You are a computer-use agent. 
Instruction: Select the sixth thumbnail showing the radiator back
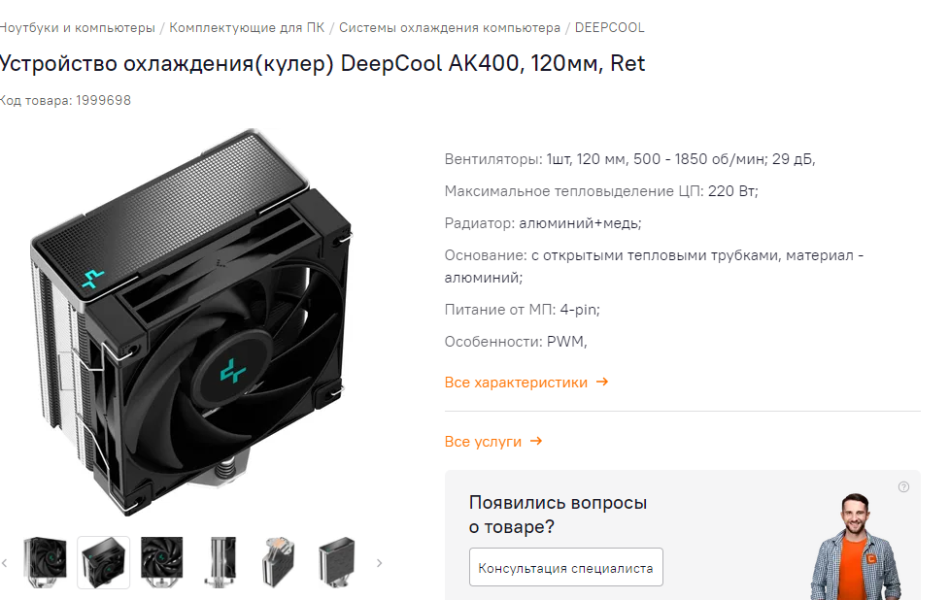[x=337, y=562]
